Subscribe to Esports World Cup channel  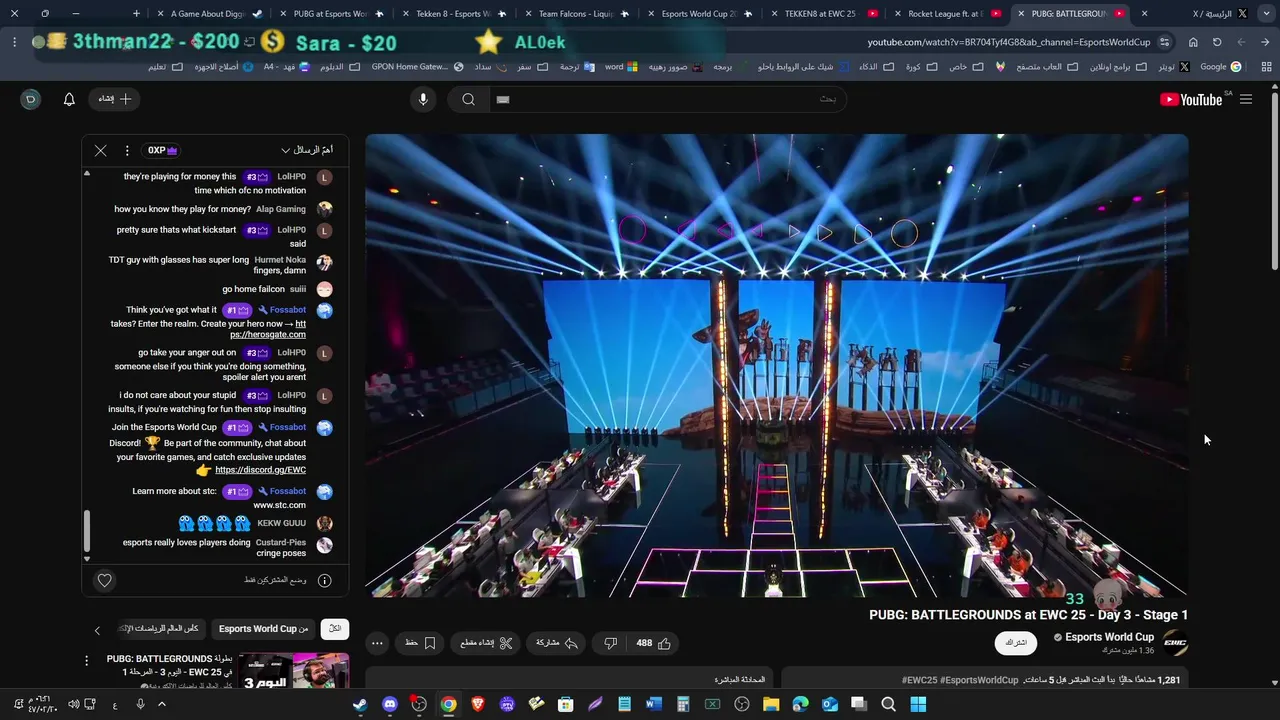[x=1016, y=643]
